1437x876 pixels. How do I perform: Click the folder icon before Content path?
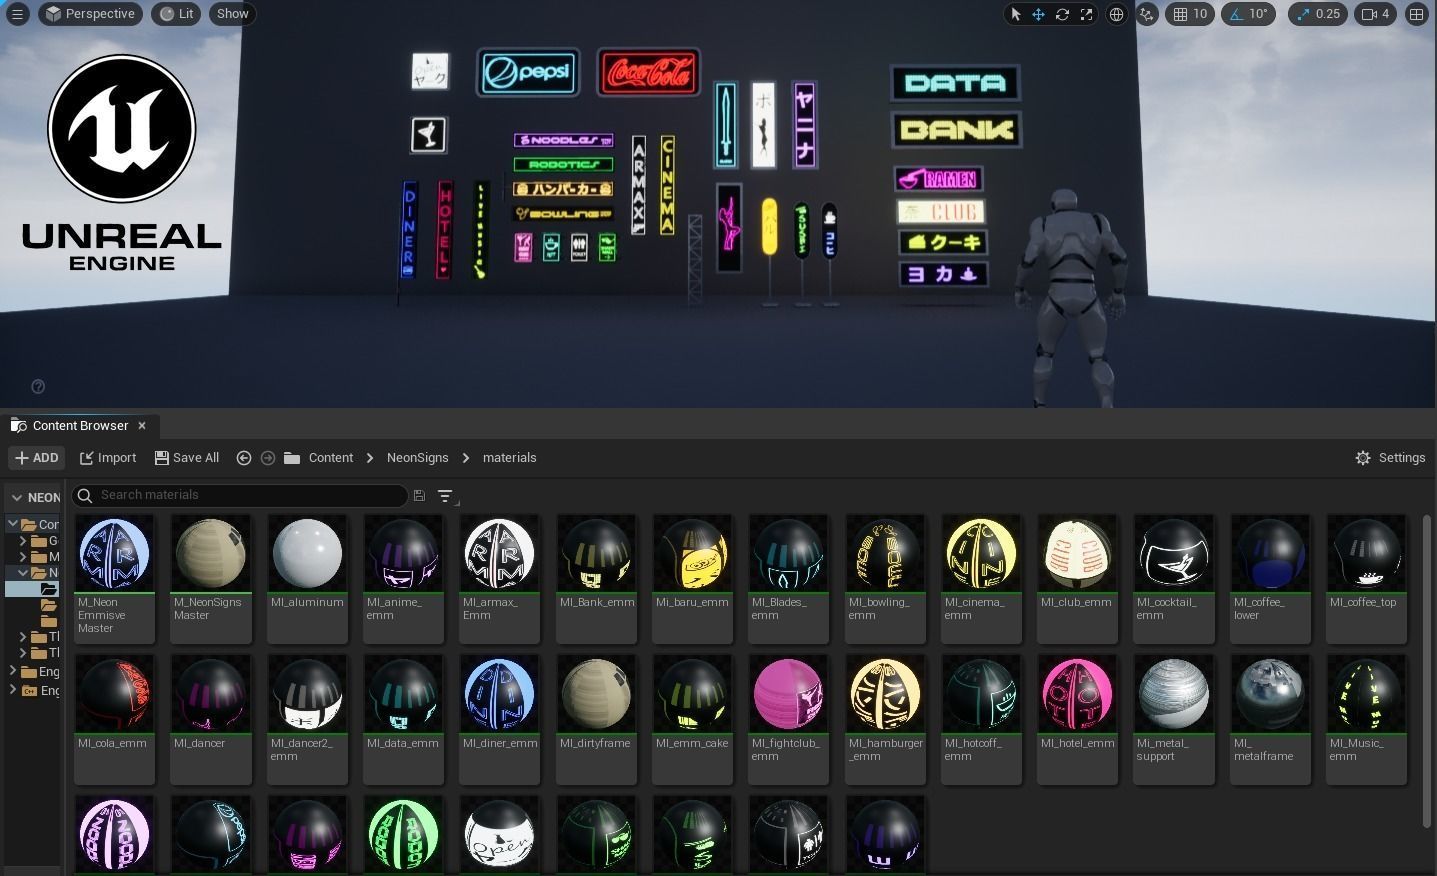[292, 458]
